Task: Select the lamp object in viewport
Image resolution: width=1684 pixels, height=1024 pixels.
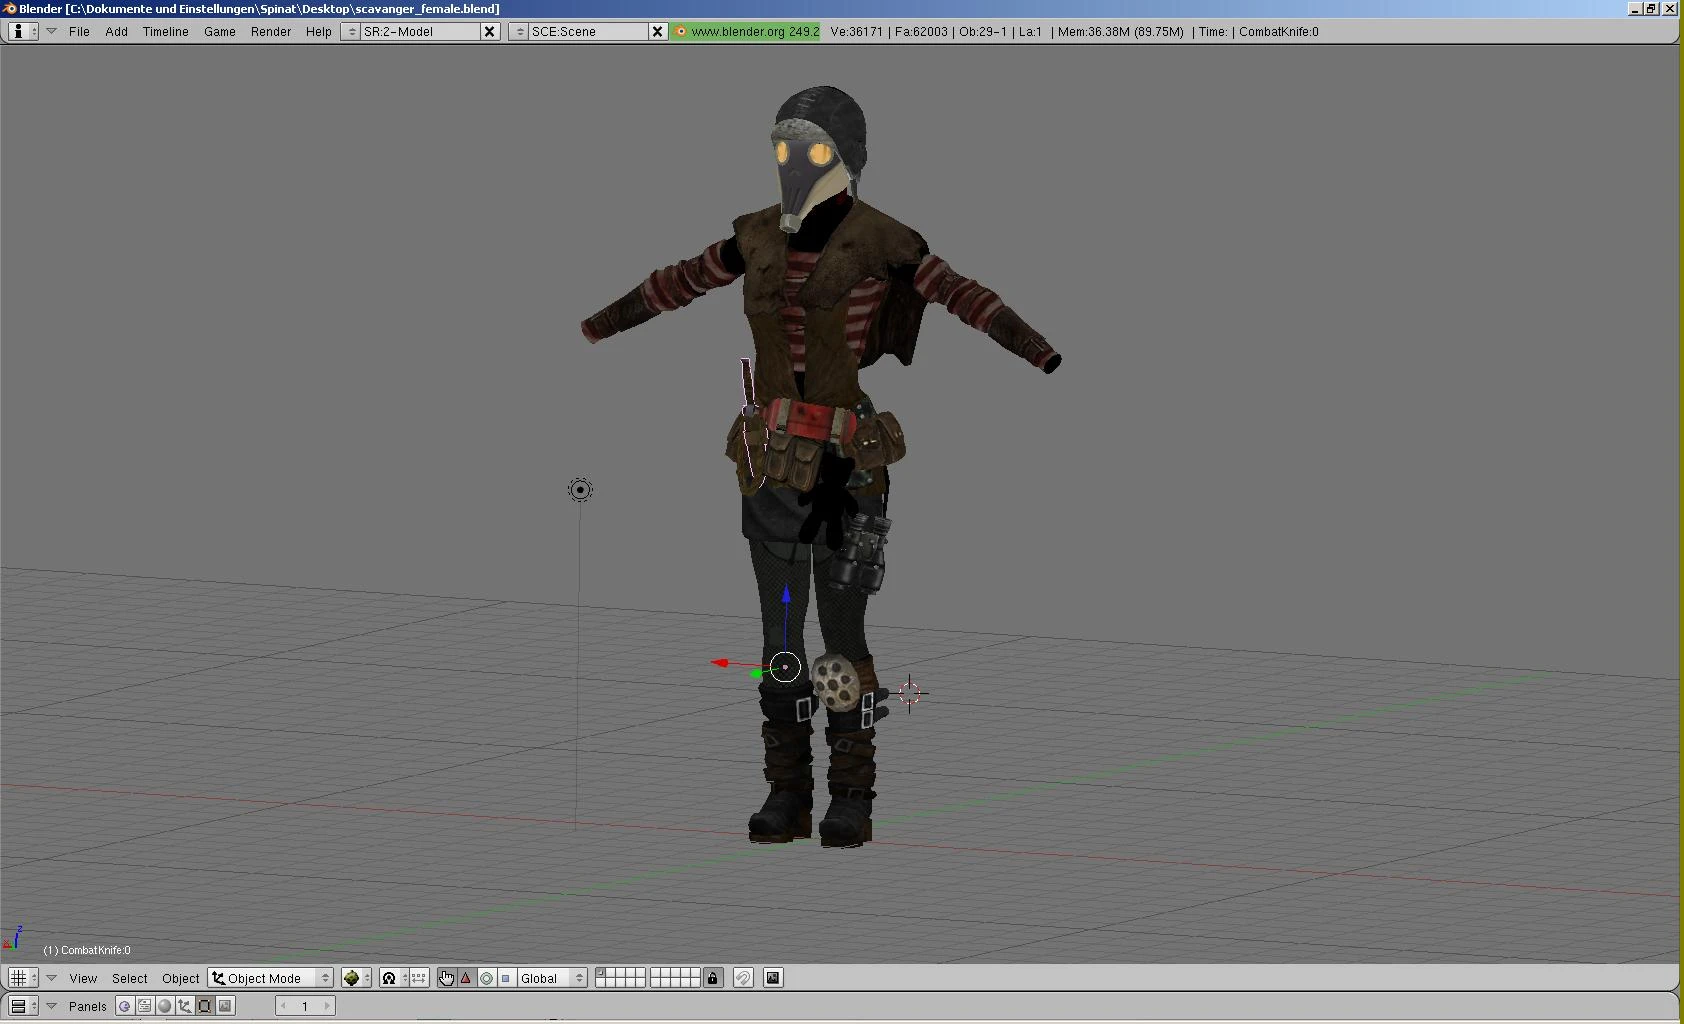Action: pos(580,490)
